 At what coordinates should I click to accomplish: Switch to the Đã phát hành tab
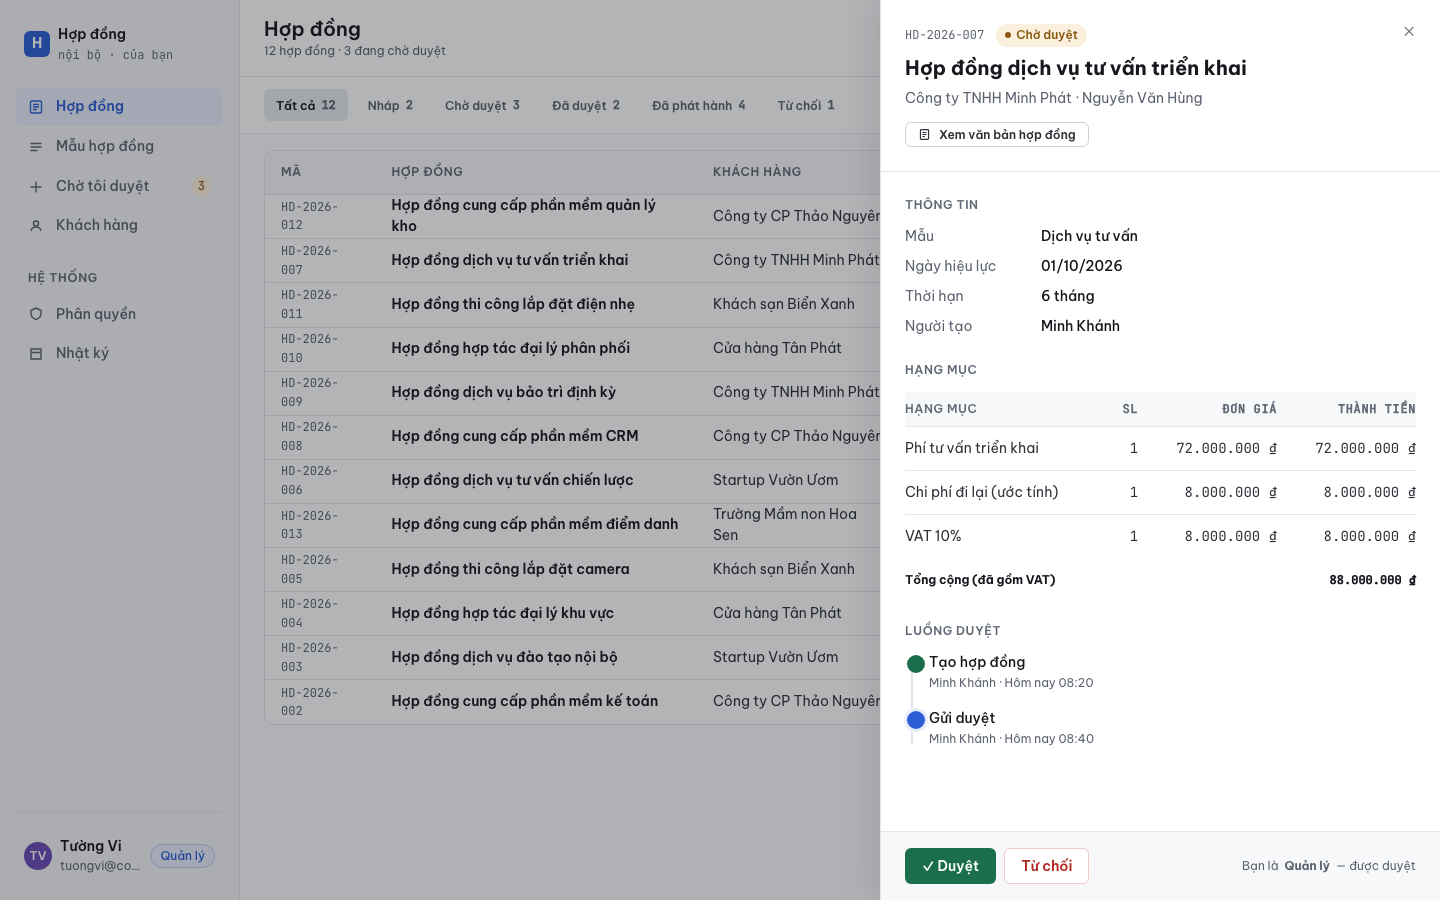(x=699, y=105)
